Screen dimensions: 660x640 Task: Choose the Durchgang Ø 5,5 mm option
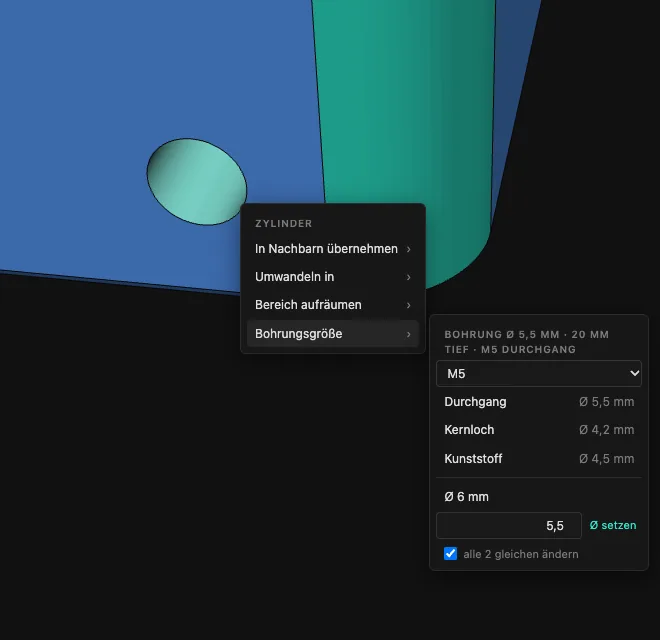click(x=539, y=402)
